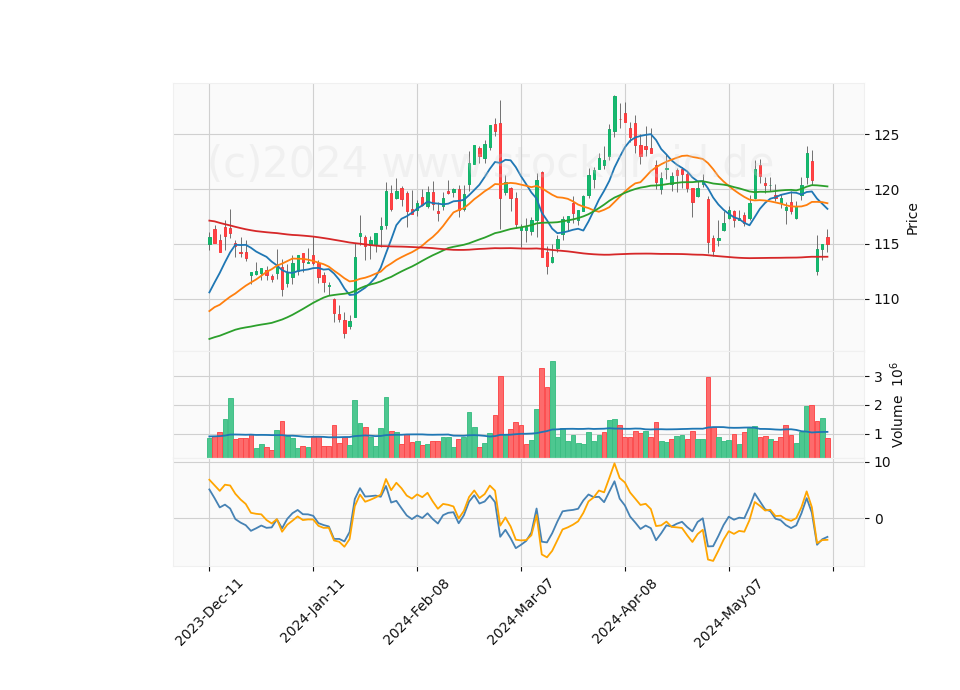960x690 pixels.
Task: Click the volume axis value 1
Action: 878,435
